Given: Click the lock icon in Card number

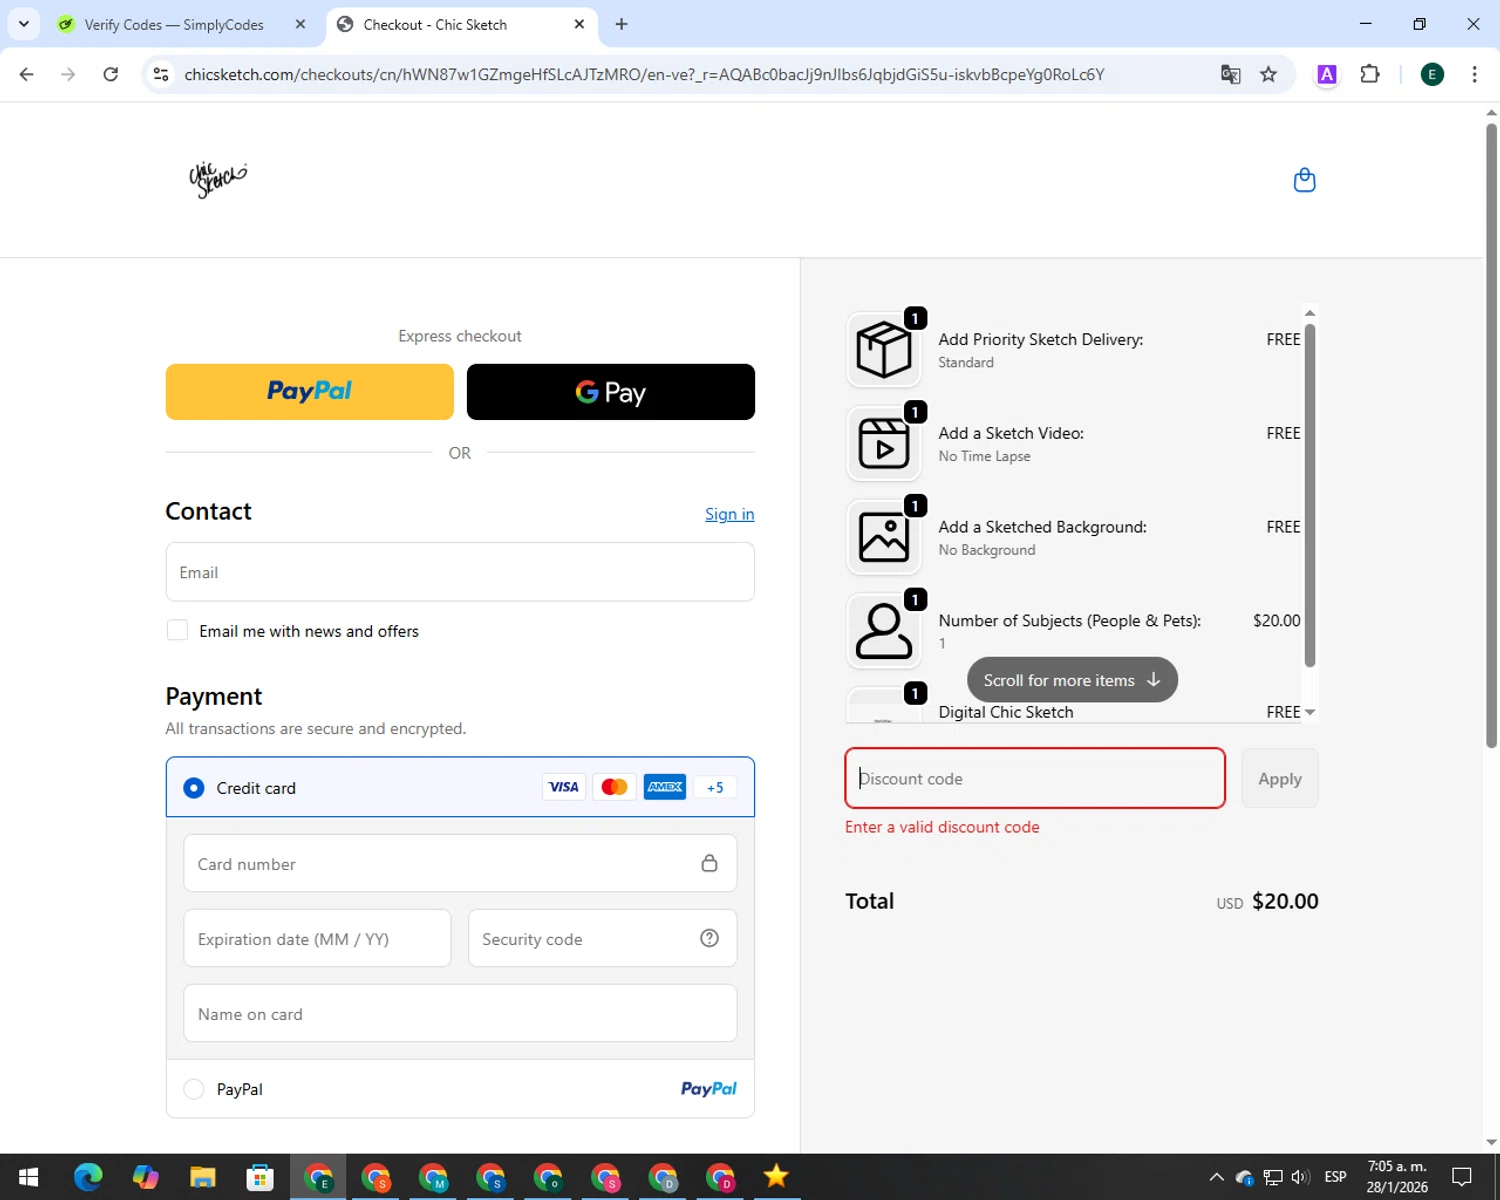Looking at the screenshot, I should pyautogui.click(x=709, y=863).
